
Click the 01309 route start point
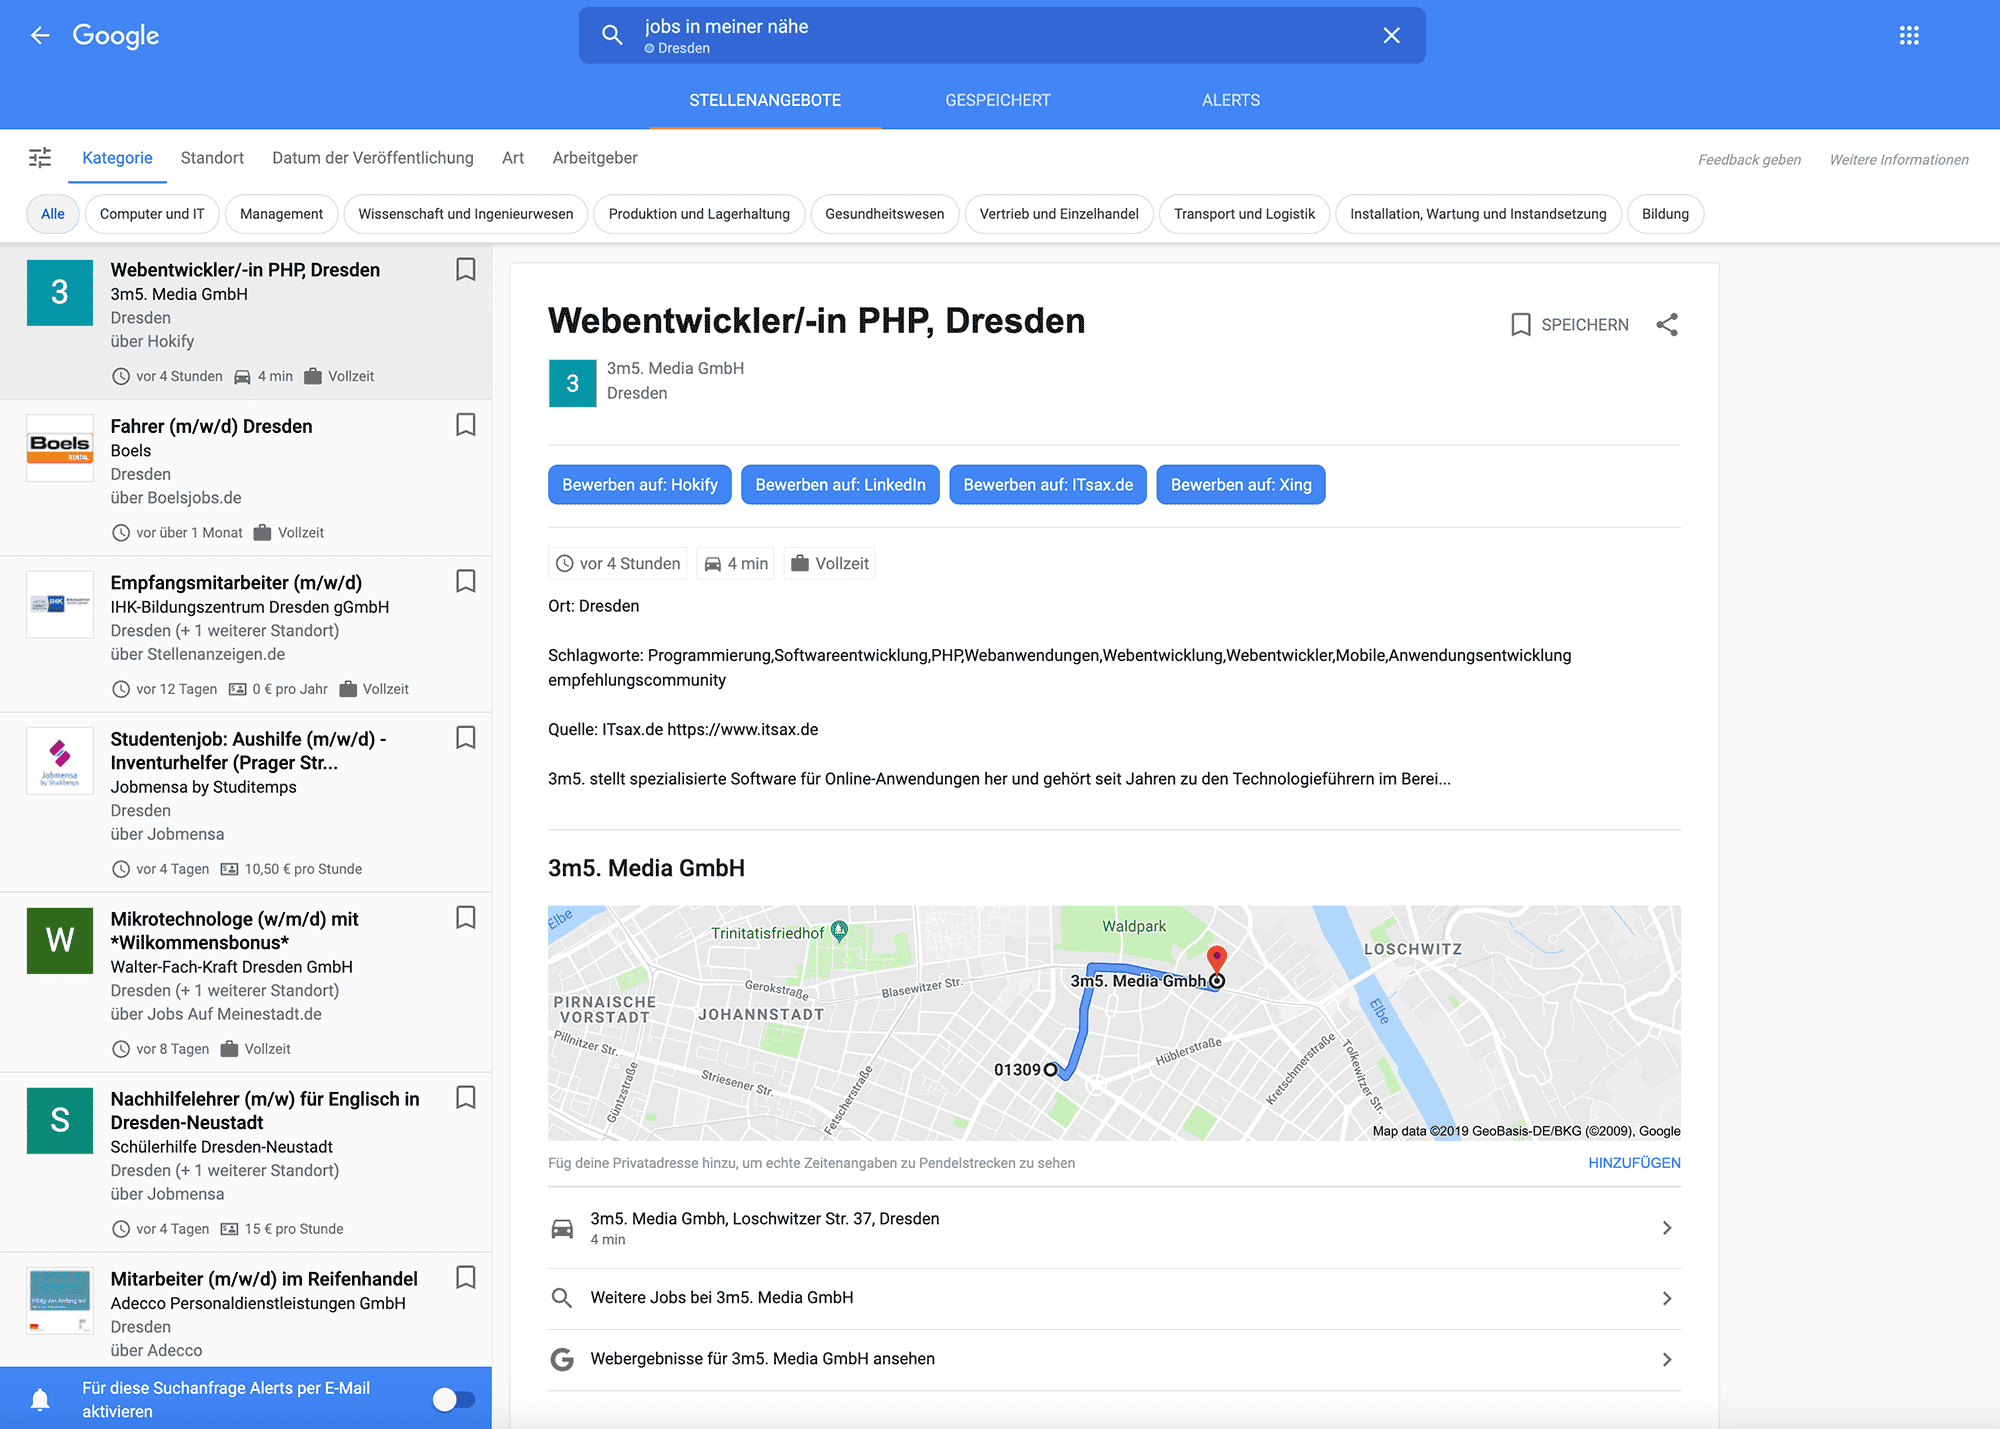1050,1070
